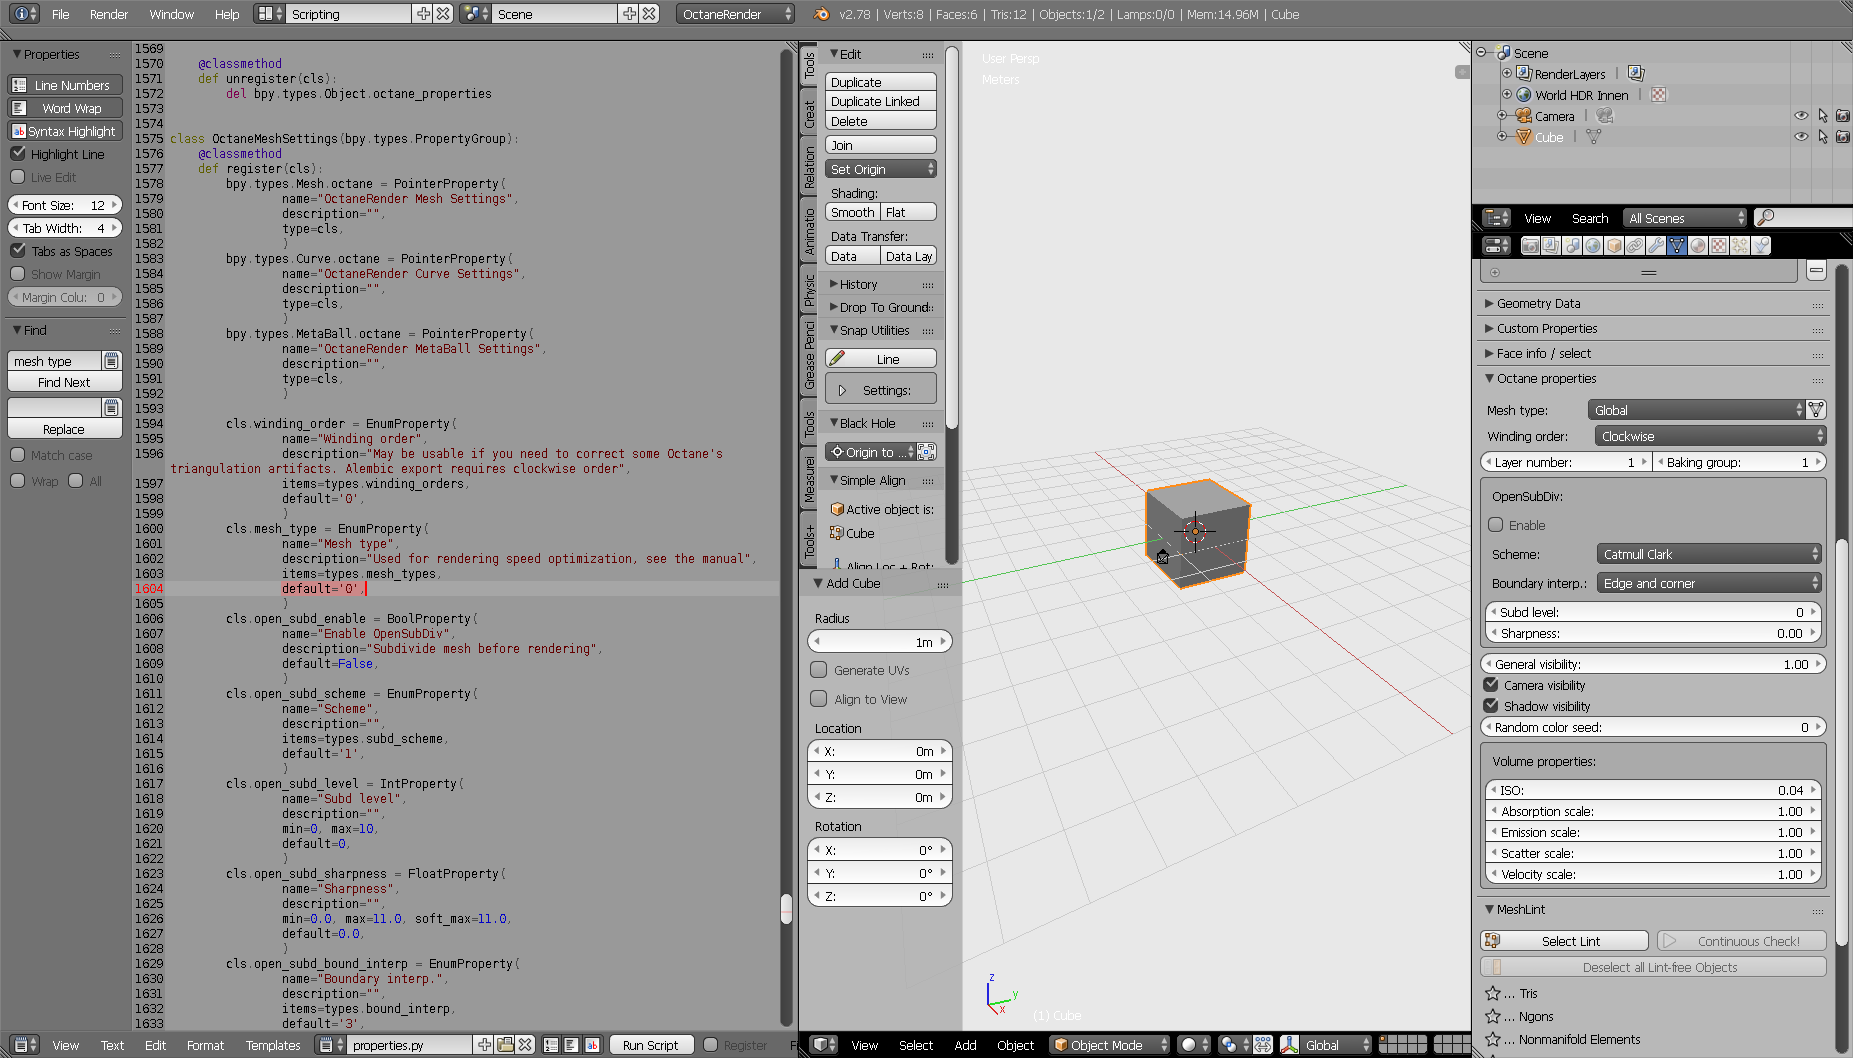Click the Blender info editor type icon

click(x=22, y=14)
